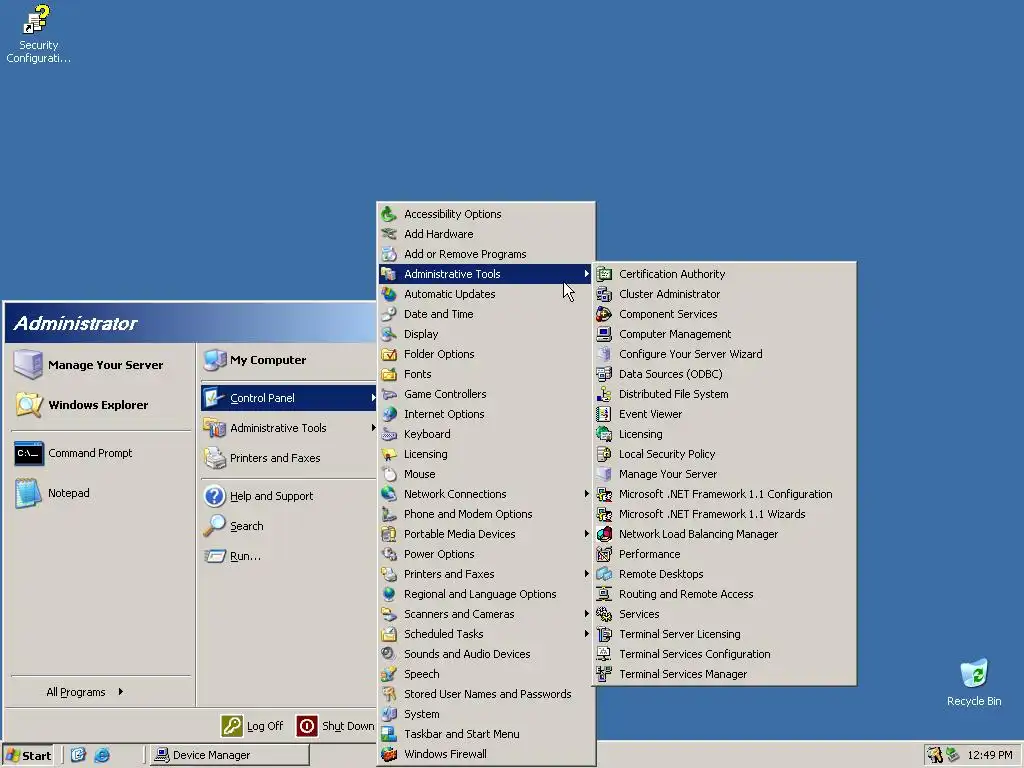Open the Distributed File System icon
Image resolution: width=1024 pixels, height=768 pixels.
point(604,394)
